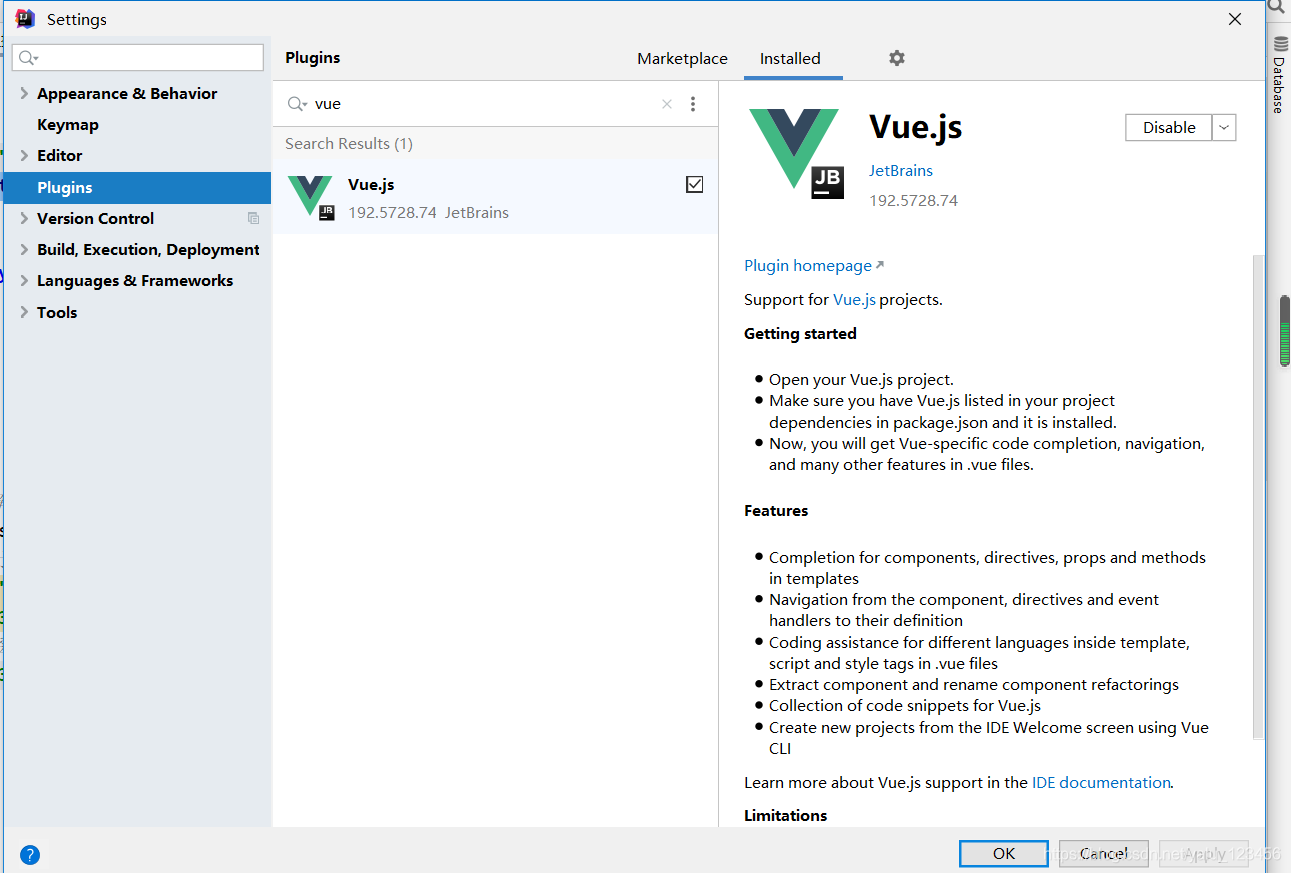Expand the Editor section
Image resolution: width=1291 pixels, height=873 pixels.
pos(24,155)
